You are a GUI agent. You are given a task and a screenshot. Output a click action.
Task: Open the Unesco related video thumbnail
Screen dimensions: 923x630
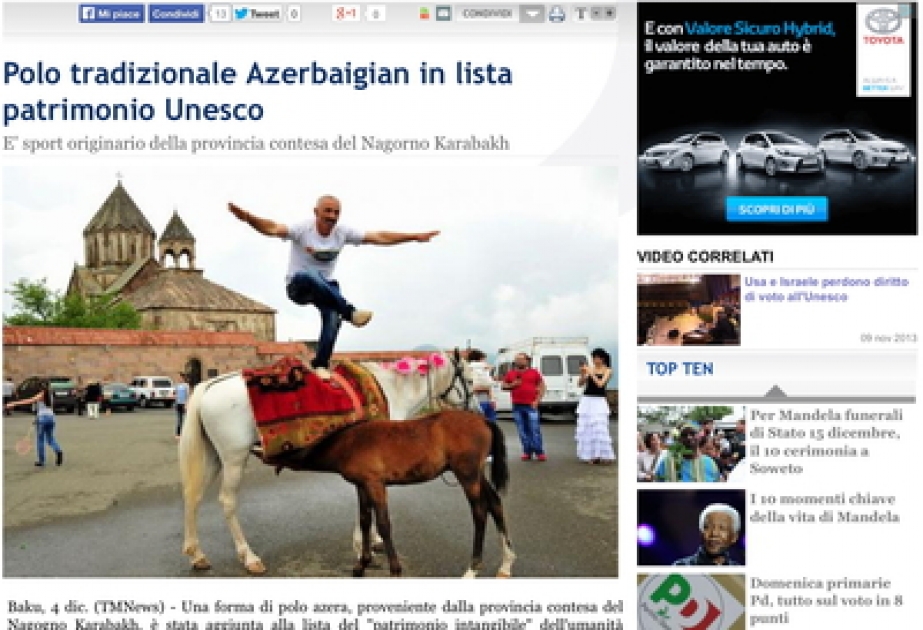click(688, 310)
